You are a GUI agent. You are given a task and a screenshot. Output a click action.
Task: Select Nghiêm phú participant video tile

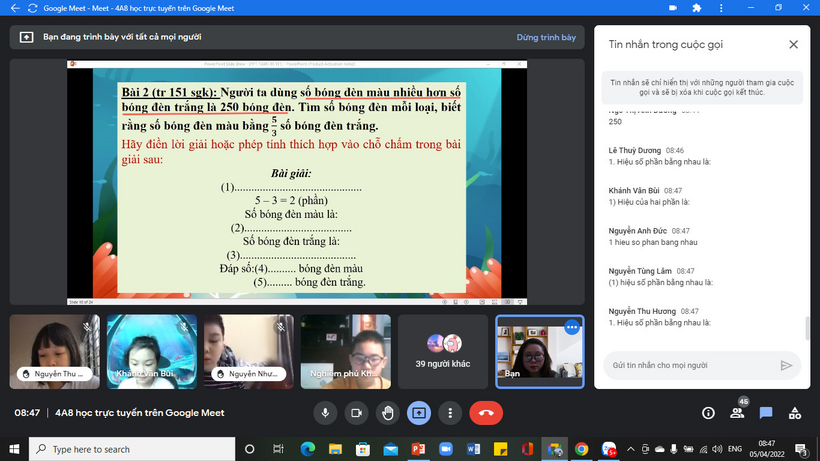345,350
